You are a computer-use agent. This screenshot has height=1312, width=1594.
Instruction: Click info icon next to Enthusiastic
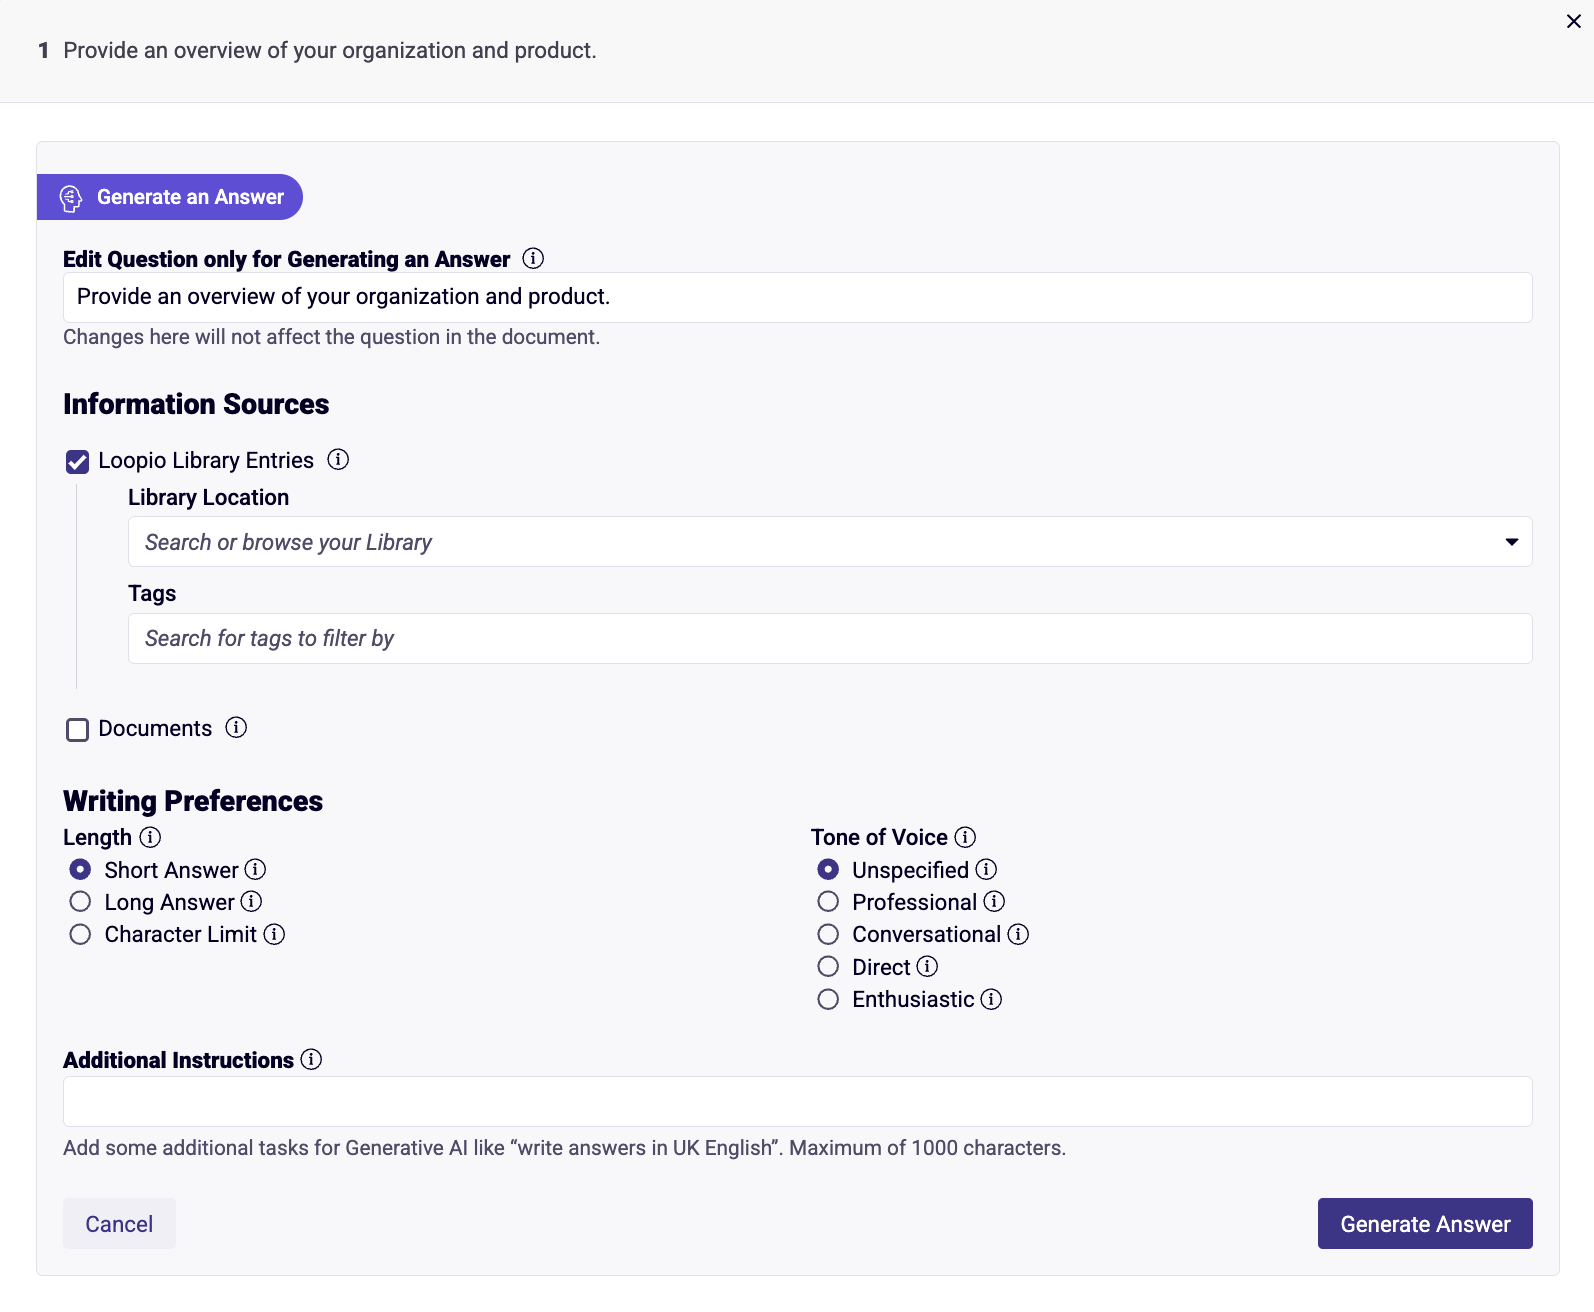[x=991, y=999]
